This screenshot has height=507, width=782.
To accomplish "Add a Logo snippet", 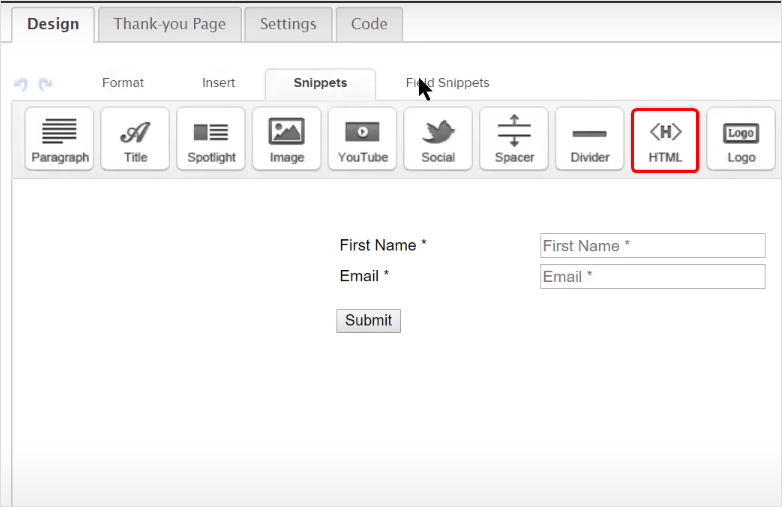I will pyautogui.click(x=741, y=139).
